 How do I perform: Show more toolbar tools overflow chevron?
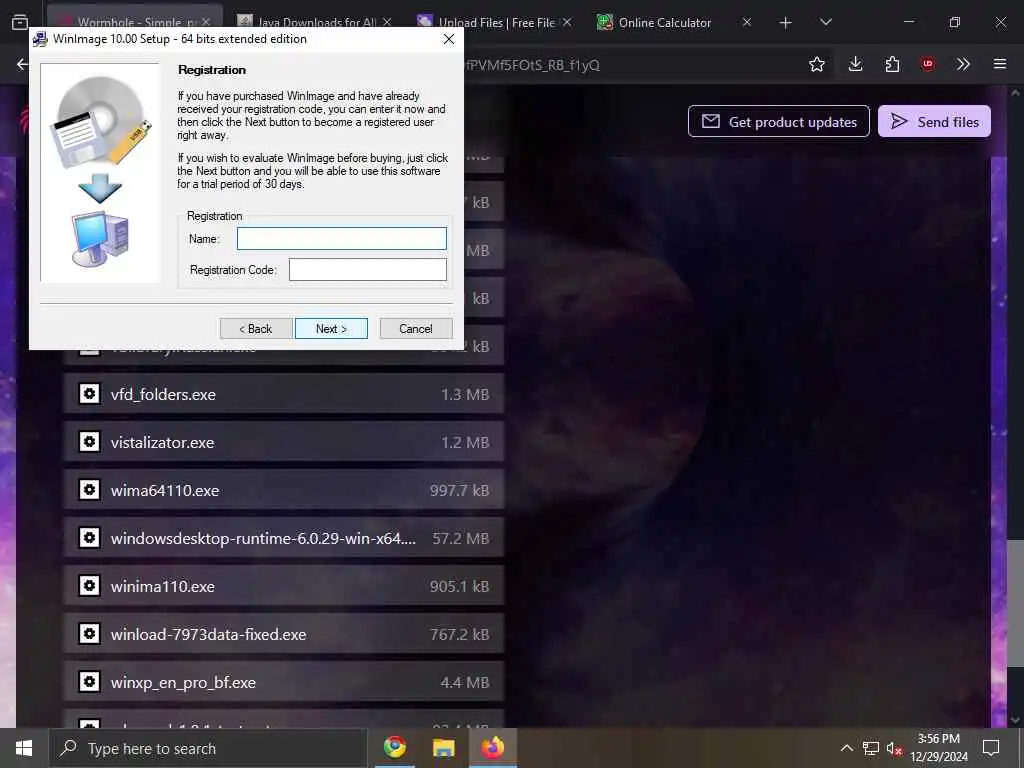coord(963,64)
